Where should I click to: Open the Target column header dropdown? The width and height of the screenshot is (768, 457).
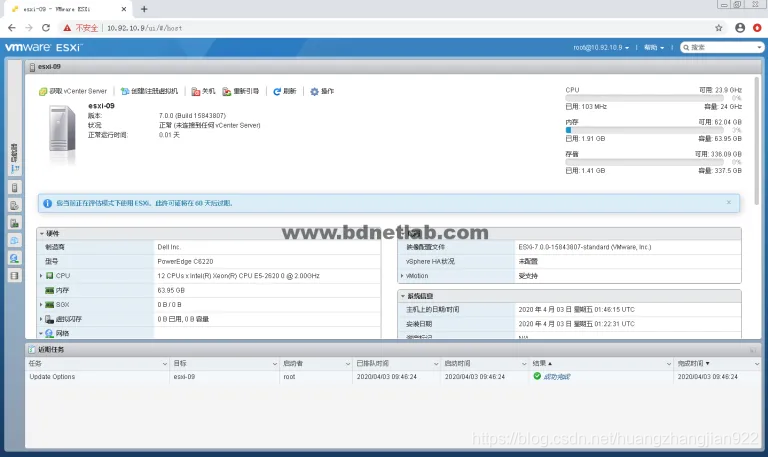point(274,364)
